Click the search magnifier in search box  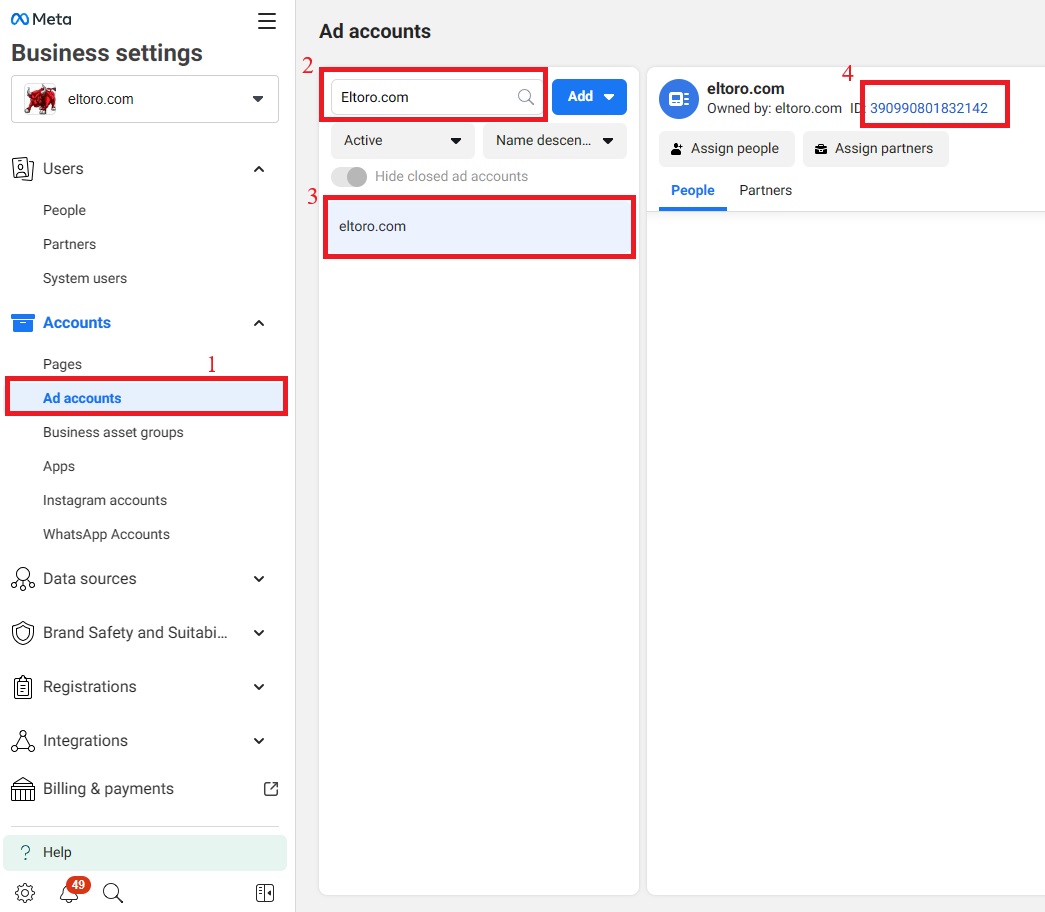(x=526, y=97)
